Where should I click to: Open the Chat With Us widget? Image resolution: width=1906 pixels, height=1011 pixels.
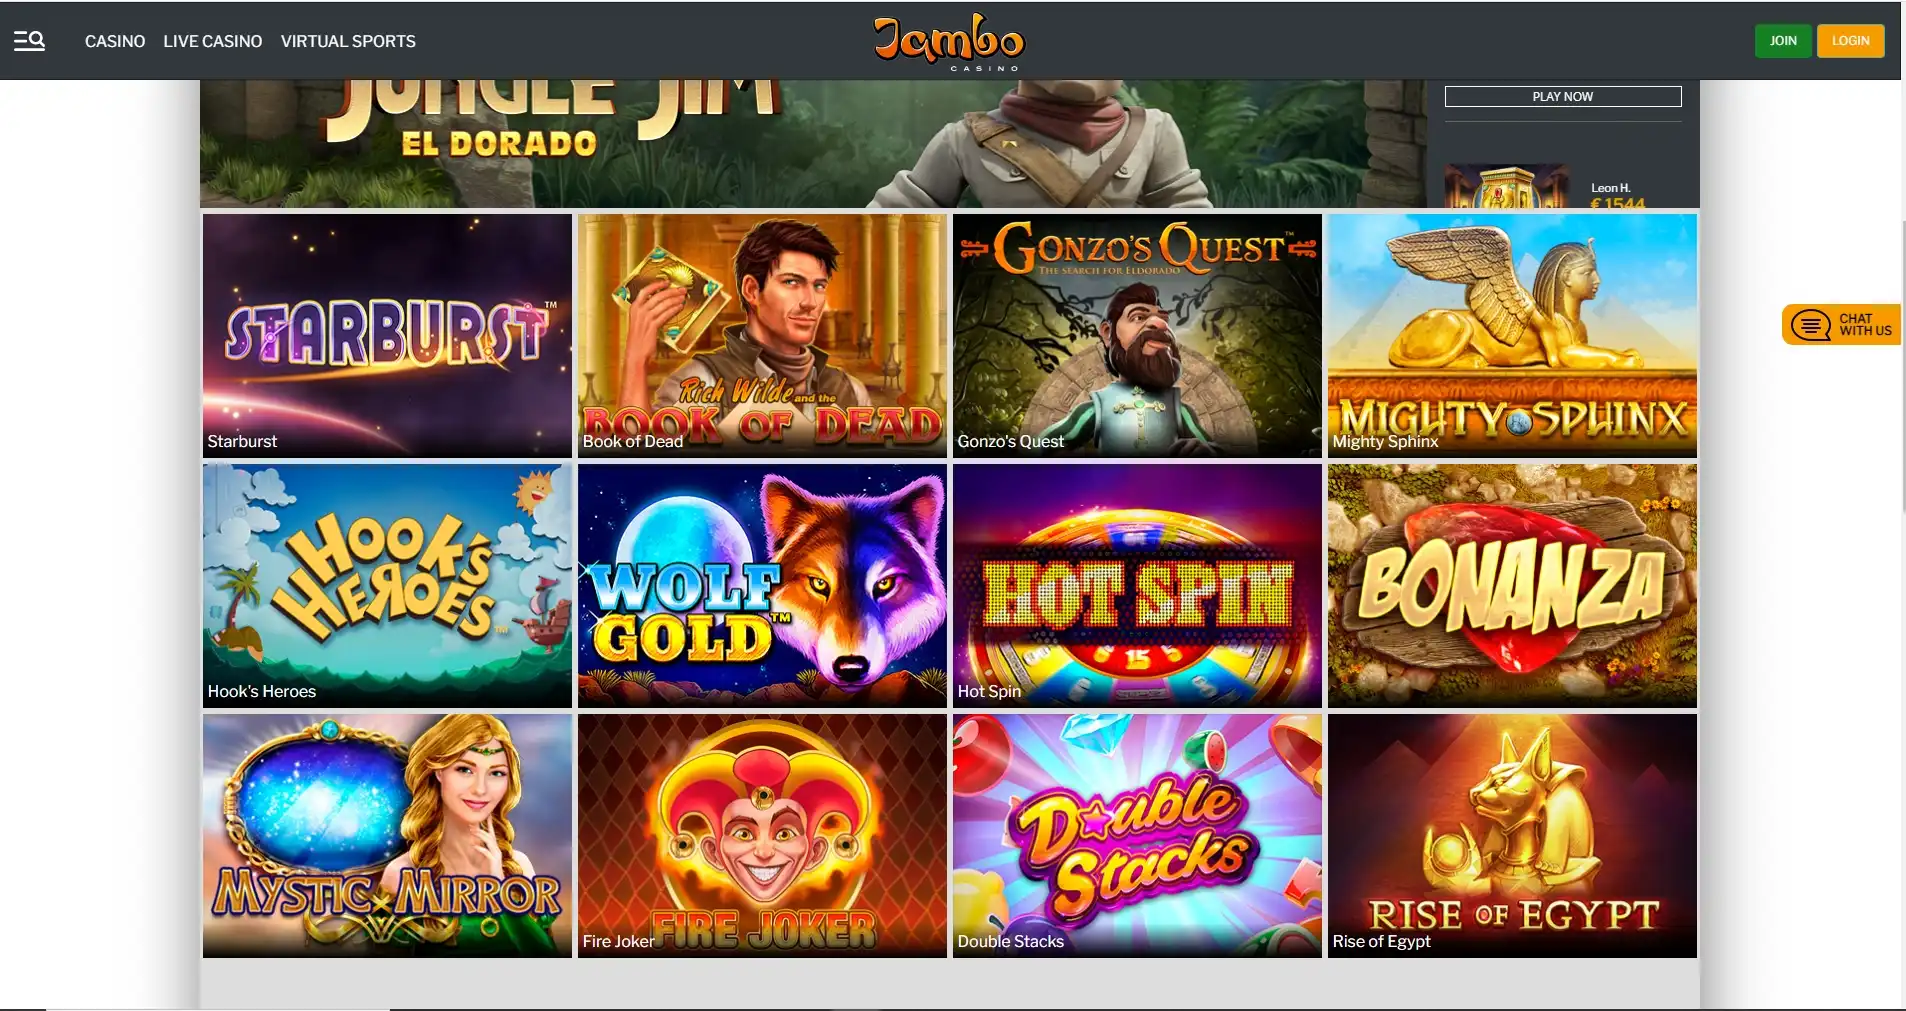click(x=1841, y=325)
